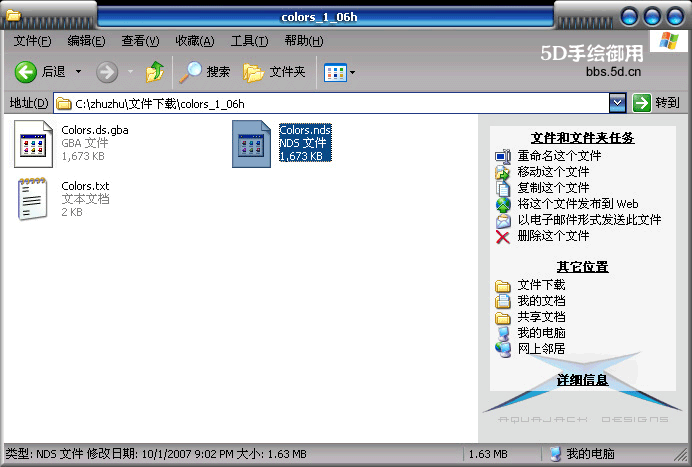This screenshot has height=467, width=692.
Task: Click the rename task icon
Action: (x=503, y=156)
